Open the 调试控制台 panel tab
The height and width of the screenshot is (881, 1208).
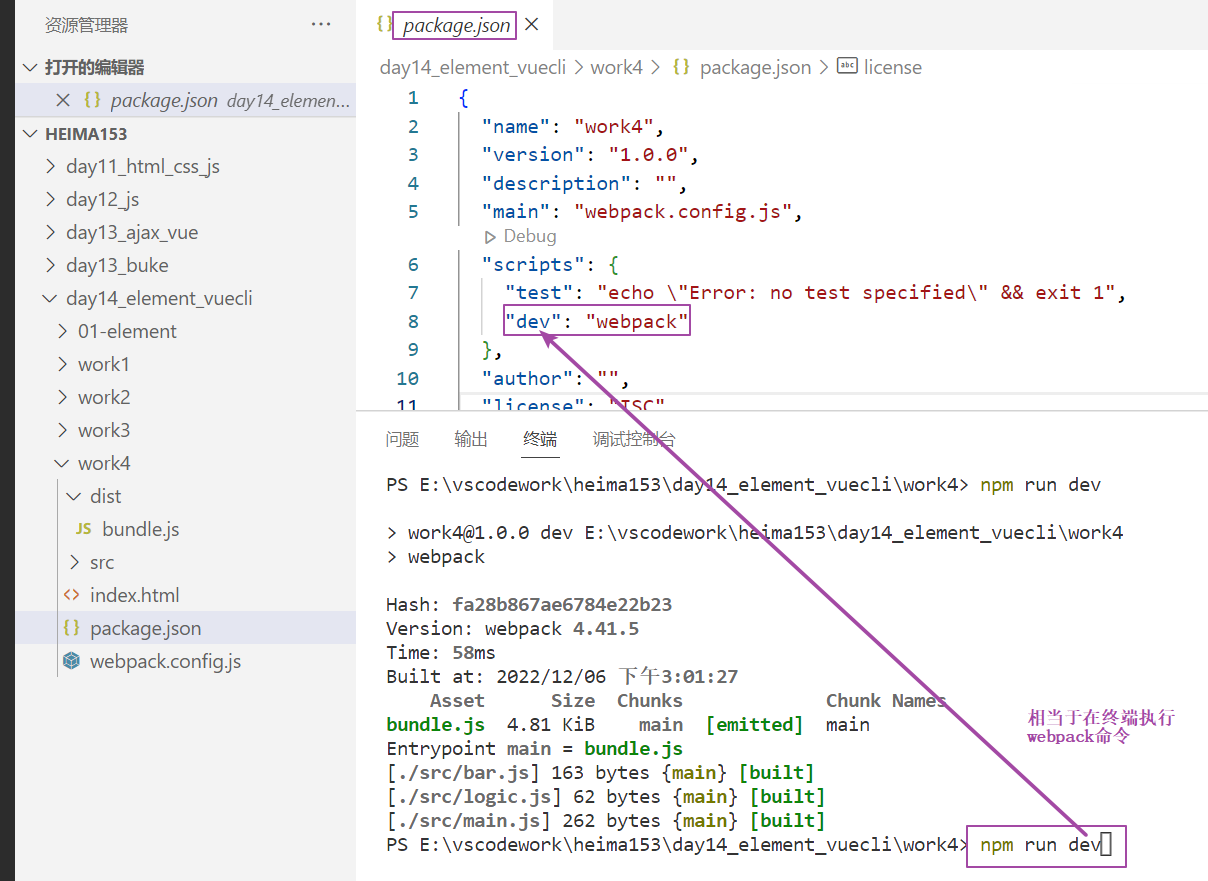coord(634,439)
